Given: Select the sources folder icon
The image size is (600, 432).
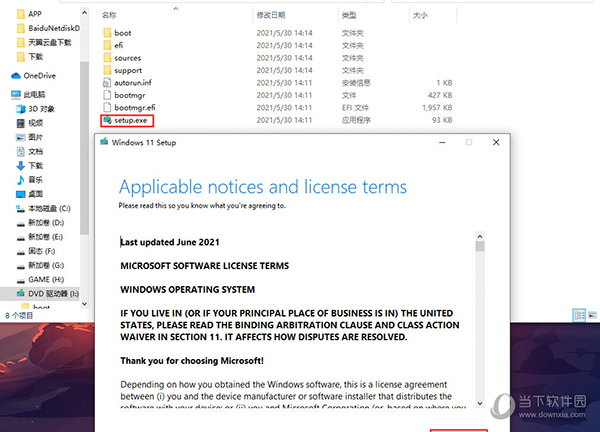Looking at the screenshot, I should click(x=107, y=58).
